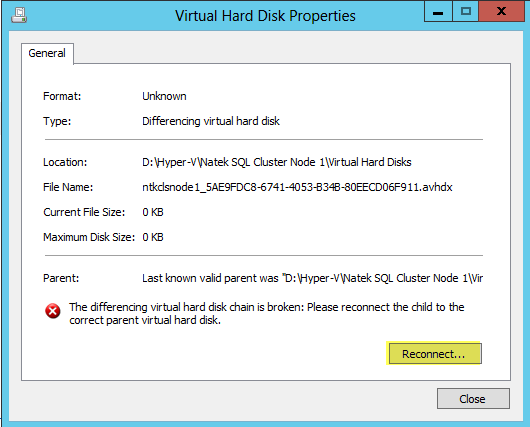This screenshot has width=530, height=427.
Task: Select the General tab
Action: click(x=47, y=53)
